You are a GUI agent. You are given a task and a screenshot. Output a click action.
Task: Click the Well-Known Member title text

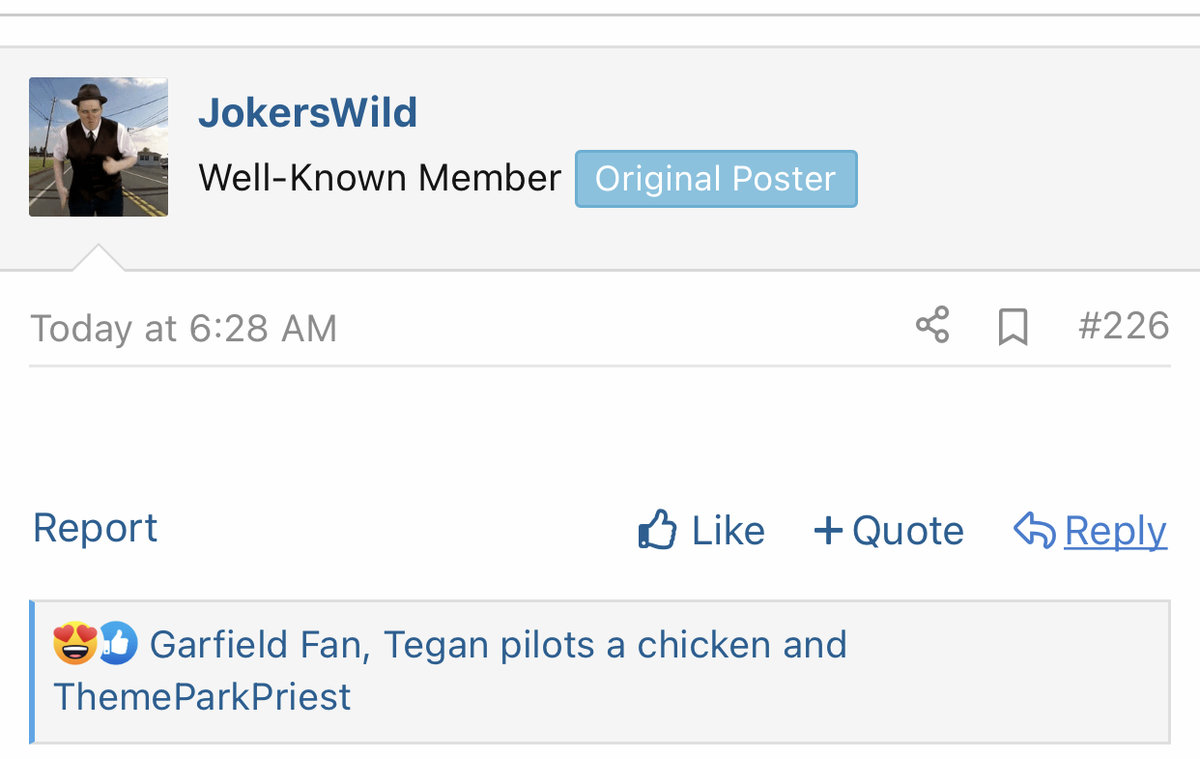(x=380, y=178)
